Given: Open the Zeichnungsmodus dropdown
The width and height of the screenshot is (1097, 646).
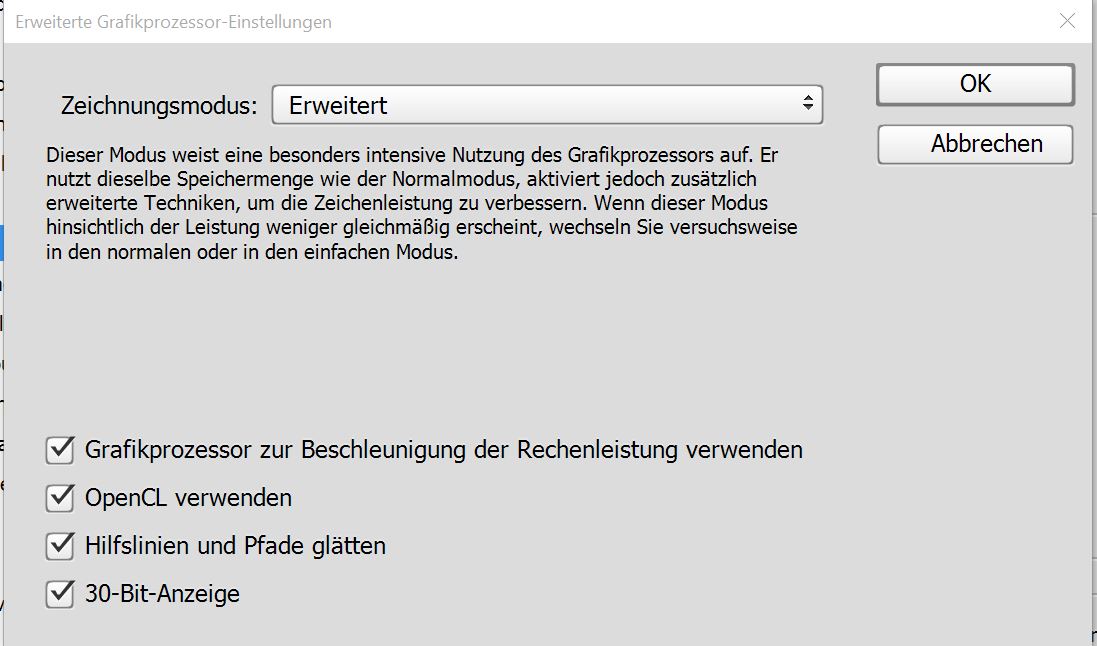Looking at the screenshot, I should tap(546, 105).
